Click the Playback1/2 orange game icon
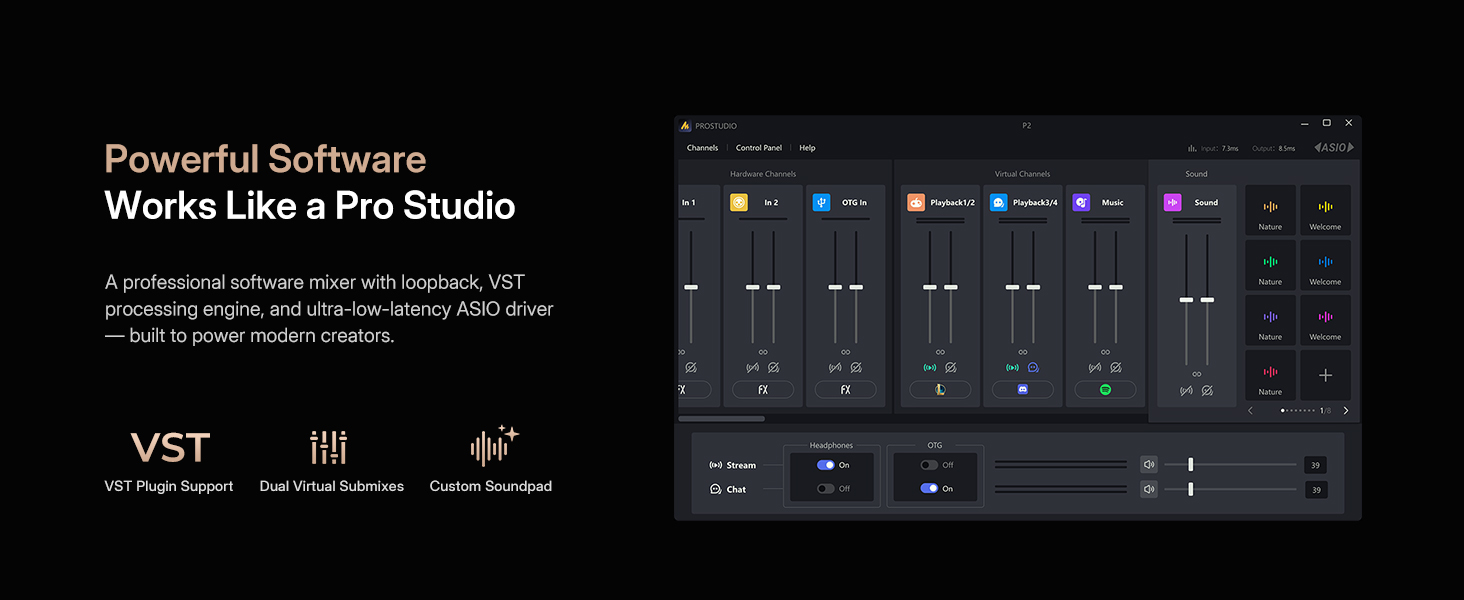Image resolution: width=1464 pixels, height=600 pixels. (x=916, y=202)
